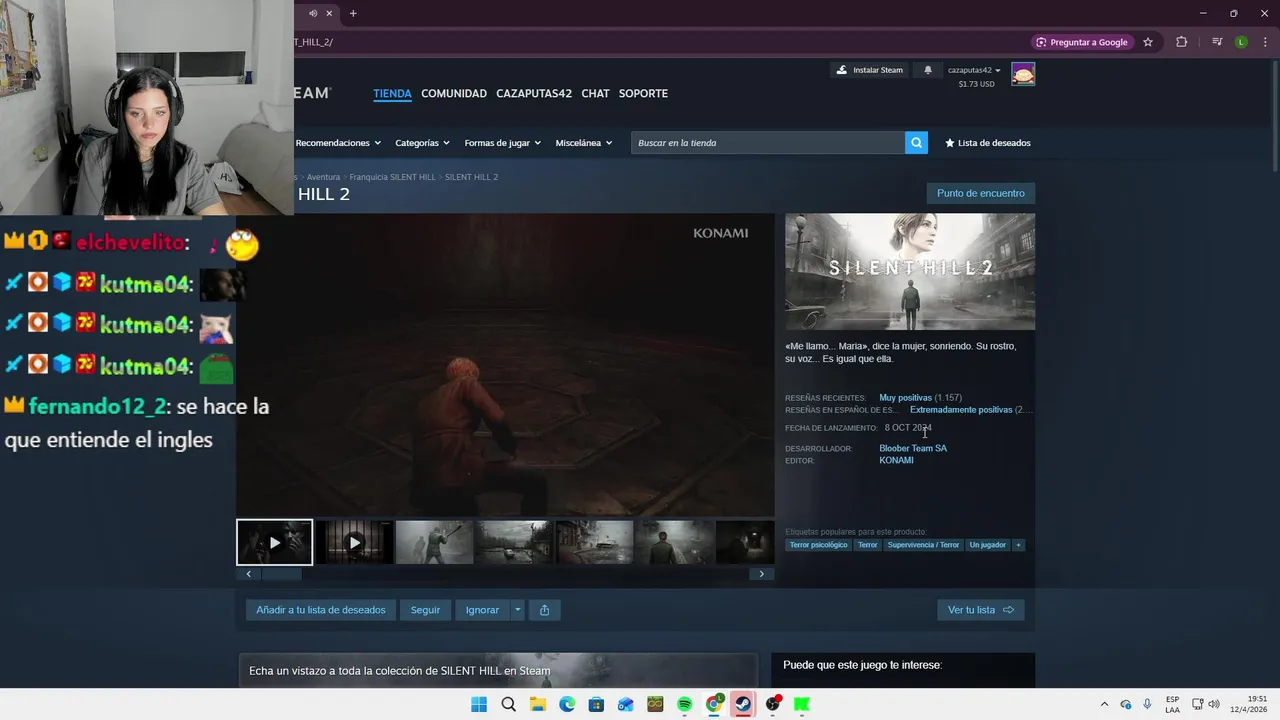Select the Un jugador tag
The height and width of the screenshot is (720, 1280).
point(987,545)
